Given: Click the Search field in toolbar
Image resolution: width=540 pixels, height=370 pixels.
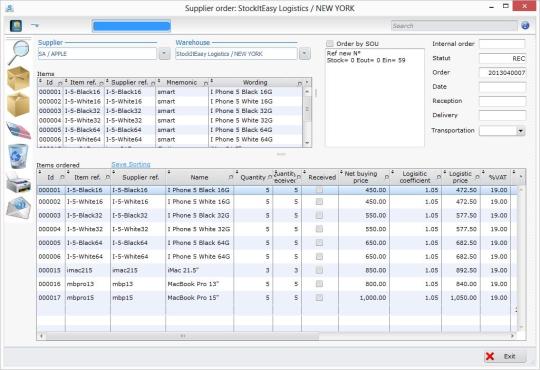Looking at the screenshot, I should (x=454, y=26).
